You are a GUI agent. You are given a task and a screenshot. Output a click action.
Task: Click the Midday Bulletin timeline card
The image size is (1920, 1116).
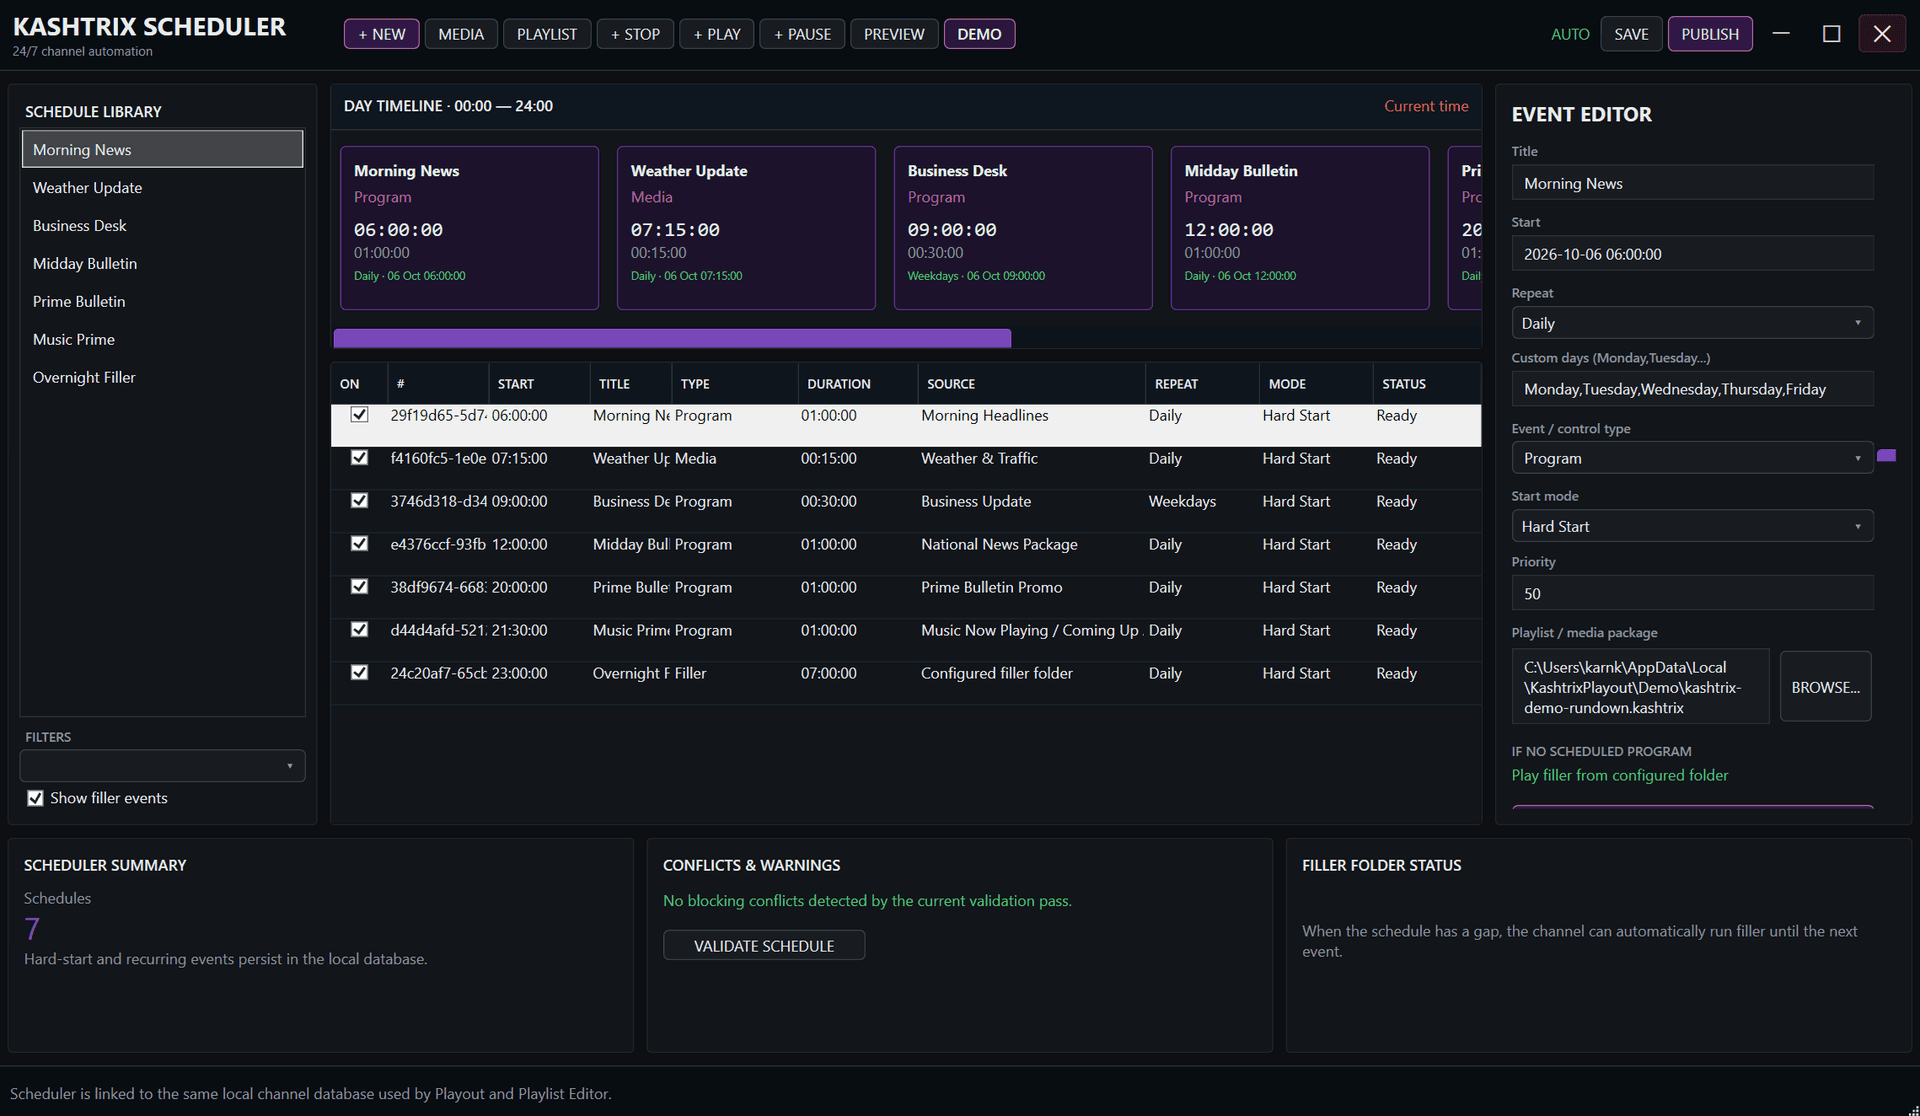[x=1300, y=228]
